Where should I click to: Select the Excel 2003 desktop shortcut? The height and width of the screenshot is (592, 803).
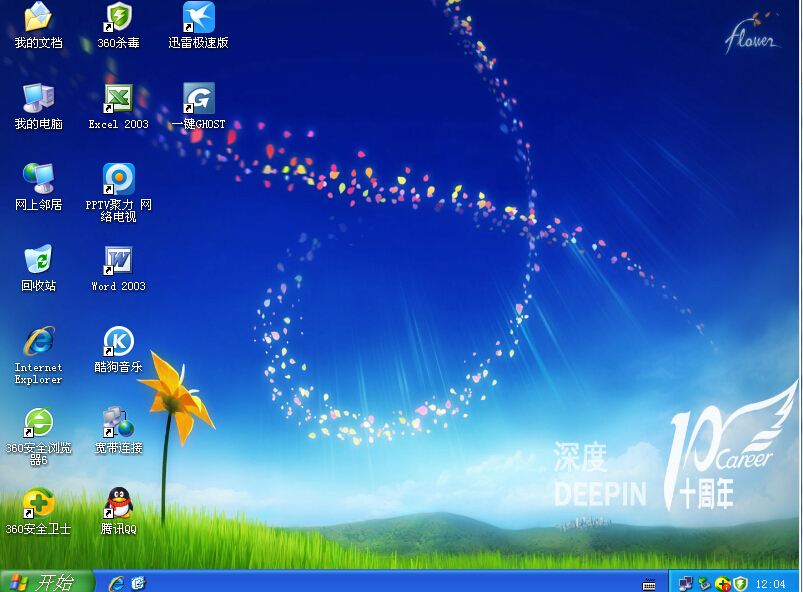[118, 99]
